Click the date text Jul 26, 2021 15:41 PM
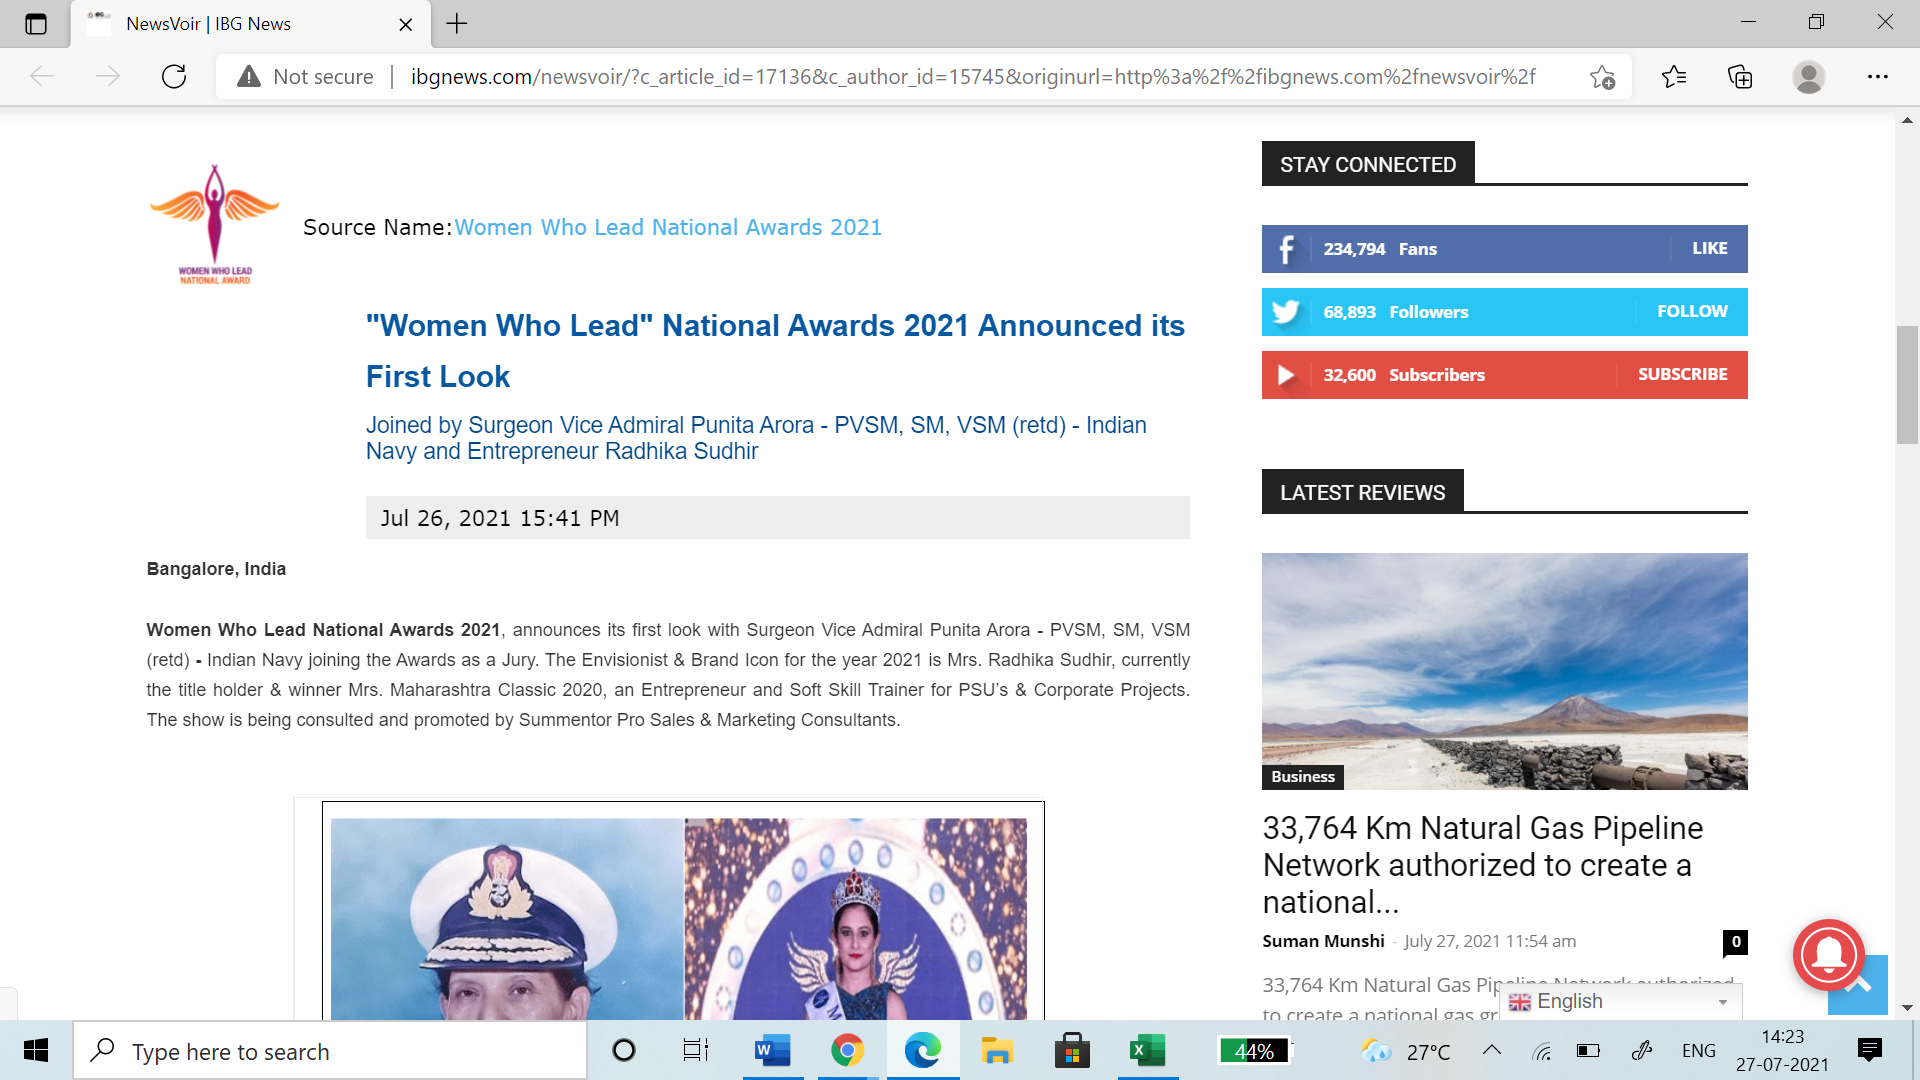The image size is (1920, 1080). [x=500, y=518]
